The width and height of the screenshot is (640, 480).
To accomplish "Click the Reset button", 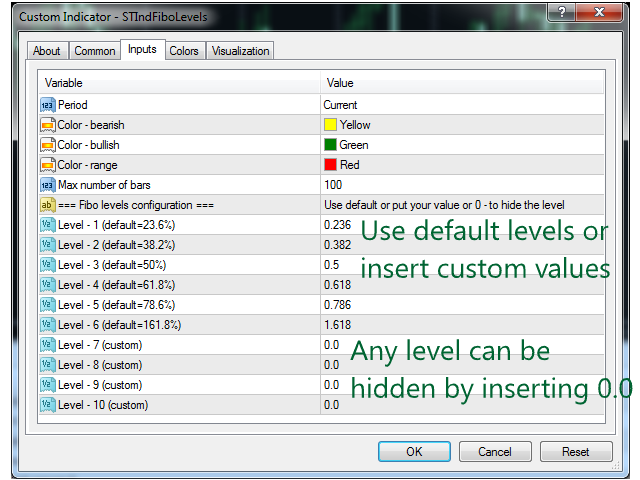I will coord(575,452).
